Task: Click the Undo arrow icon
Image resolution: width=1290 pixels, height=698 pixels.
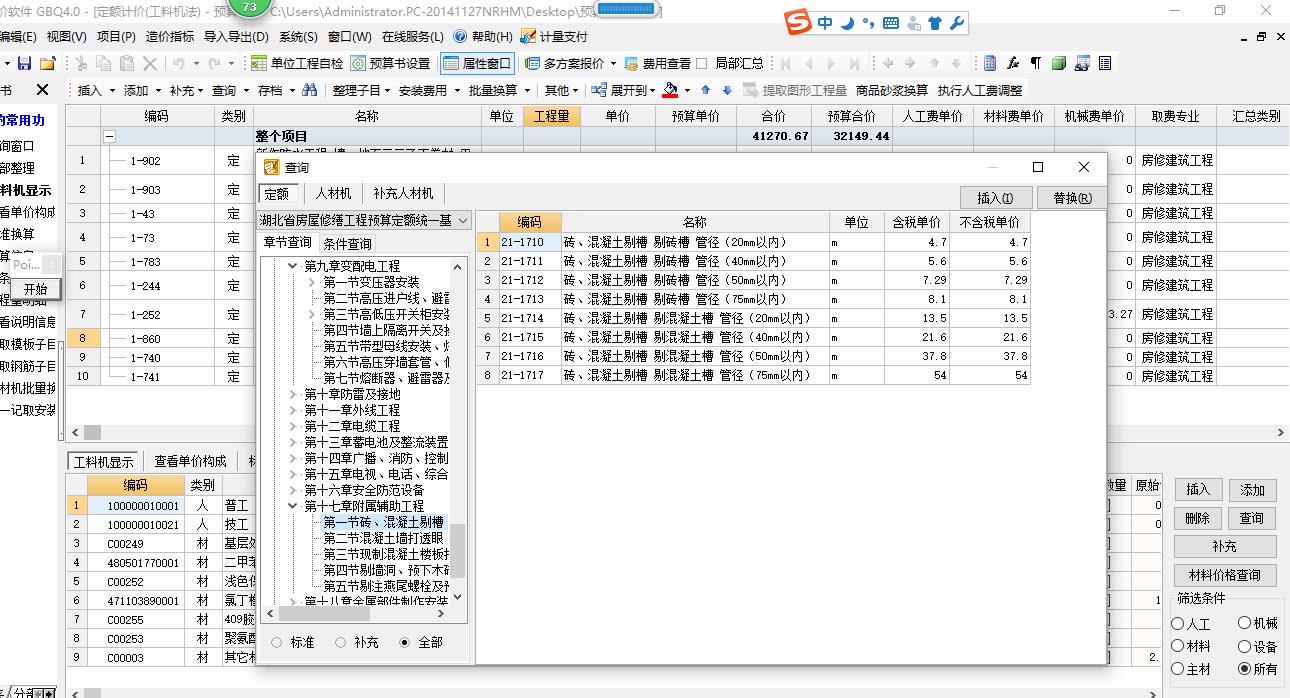Action: [x=178, y=63]
